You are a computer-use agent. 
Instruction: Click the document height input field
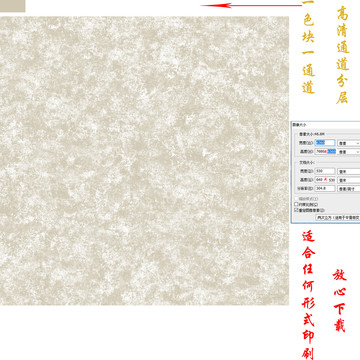pos(325,180)
